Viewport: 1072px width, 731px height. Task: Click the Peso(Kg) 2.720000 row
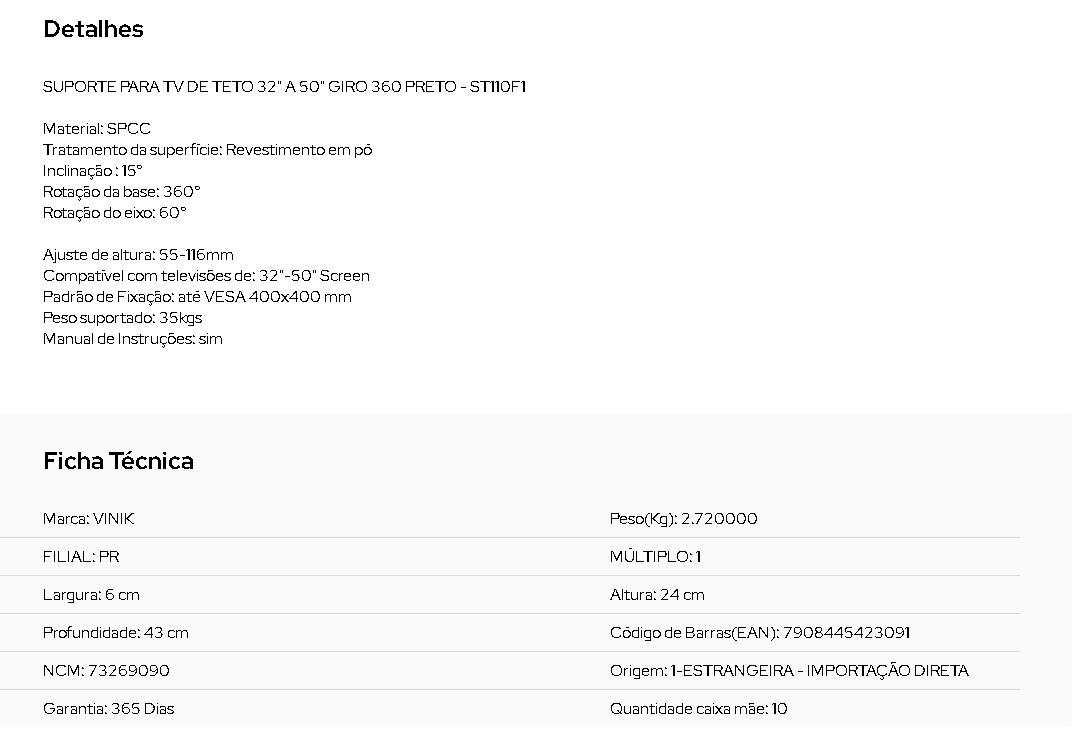(x=683, y=519)
